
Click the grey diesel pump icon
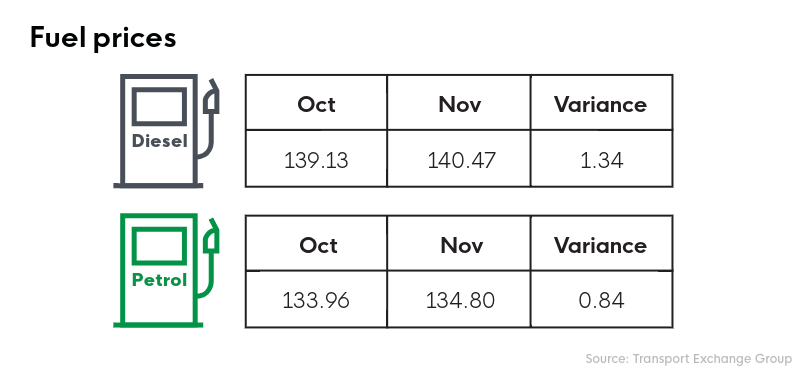(166, 131)
